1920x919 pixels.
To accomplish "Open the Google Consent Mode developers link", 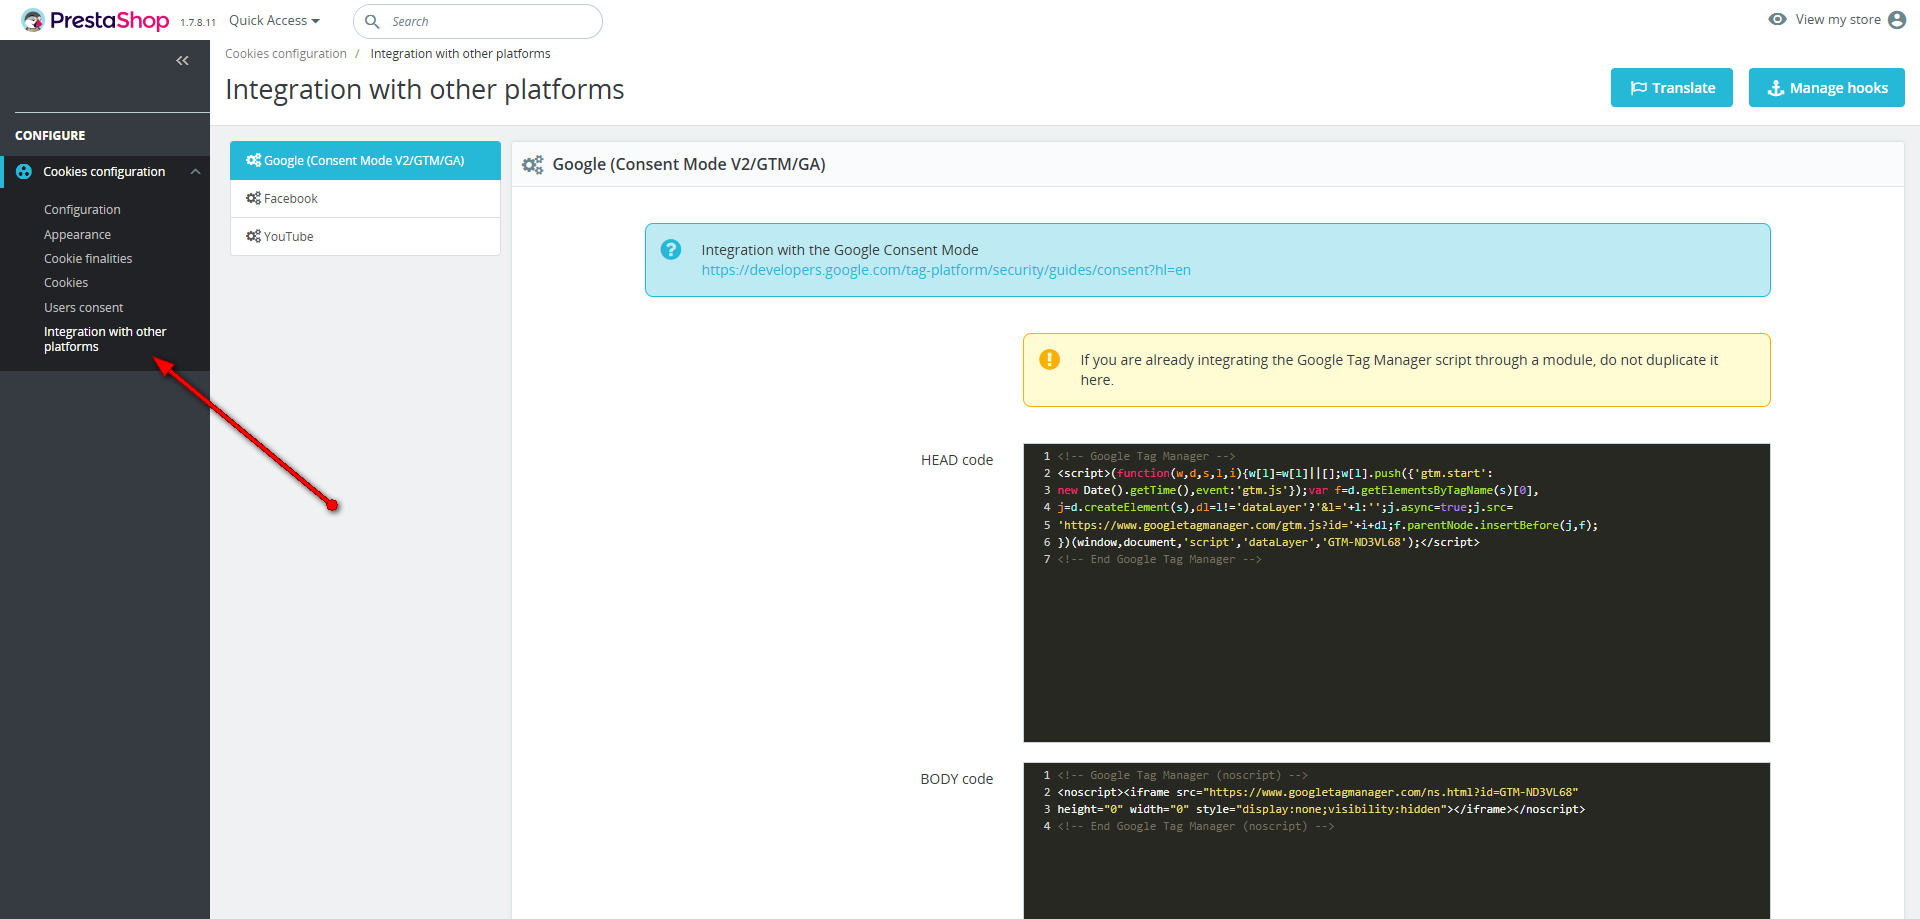I will point(945,270).
